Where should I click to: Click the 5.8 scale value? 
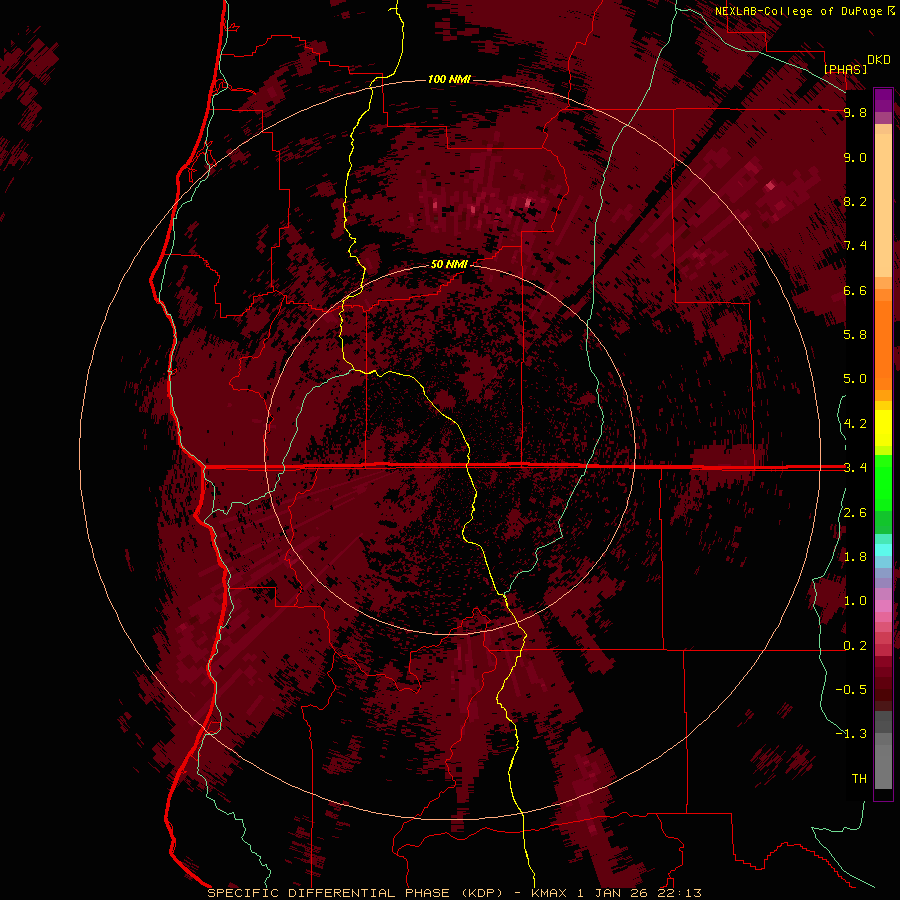(855, 335)
